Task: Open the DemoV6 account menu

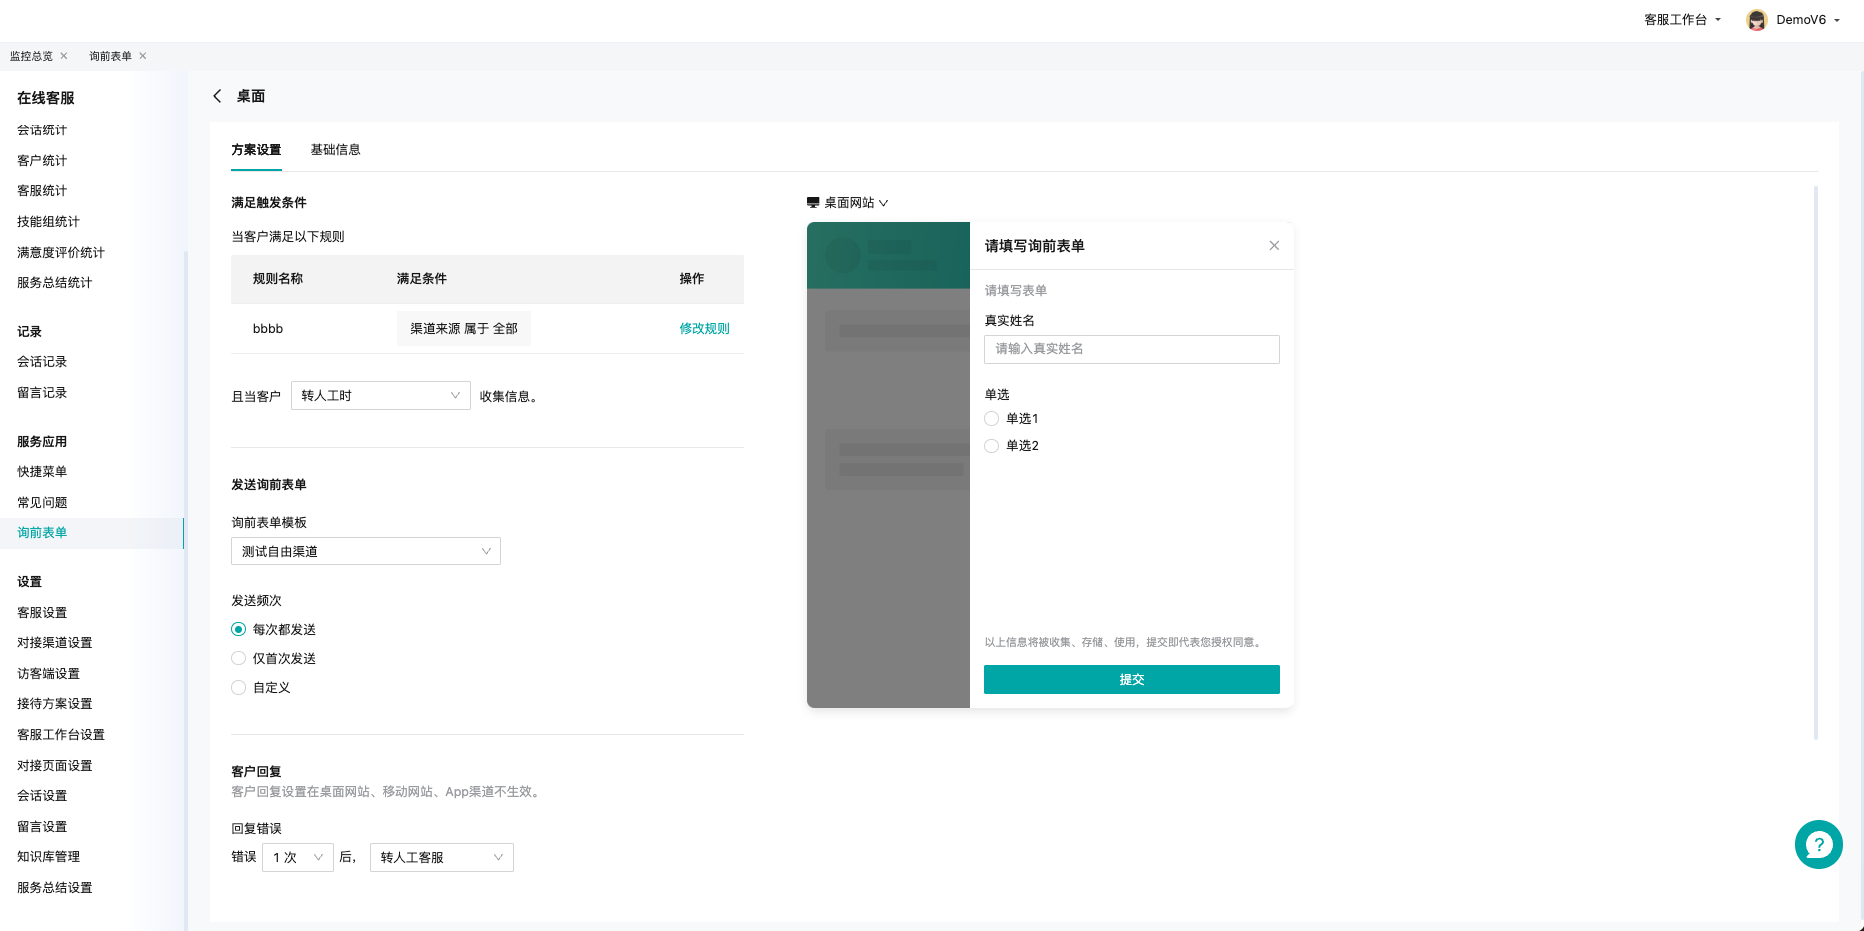Action: 1808,20
